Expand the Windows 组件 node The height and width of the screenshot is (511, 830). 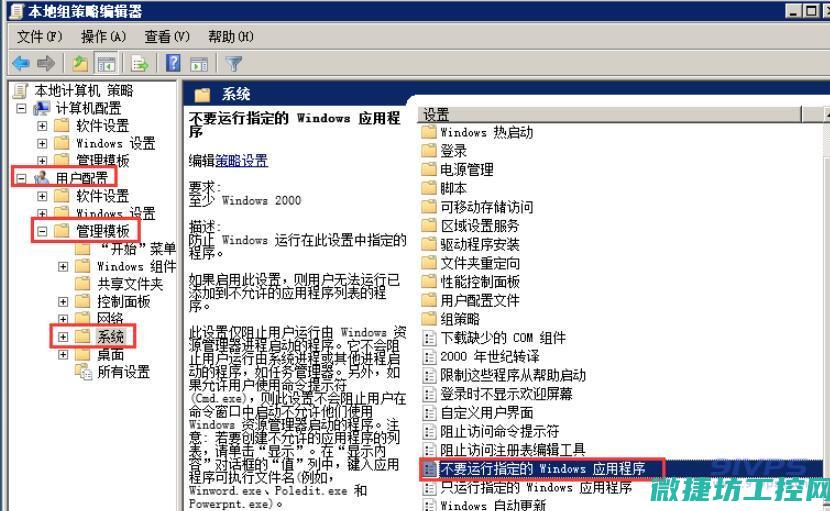62,266
